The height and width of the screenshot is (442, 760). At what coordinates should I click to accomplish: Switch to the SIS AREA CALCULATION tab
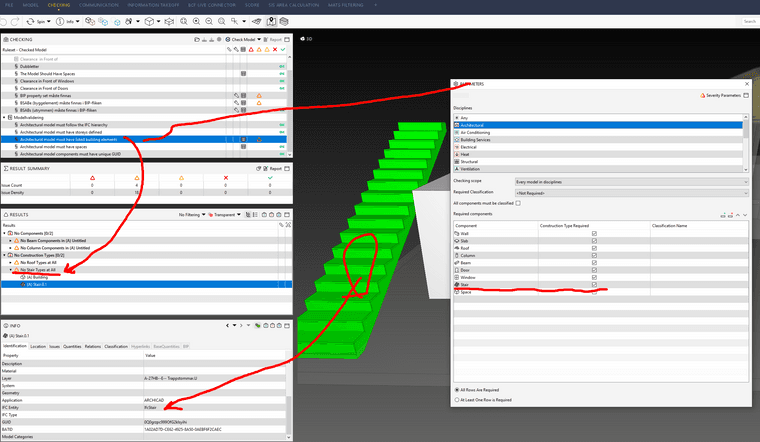[294, 5]
